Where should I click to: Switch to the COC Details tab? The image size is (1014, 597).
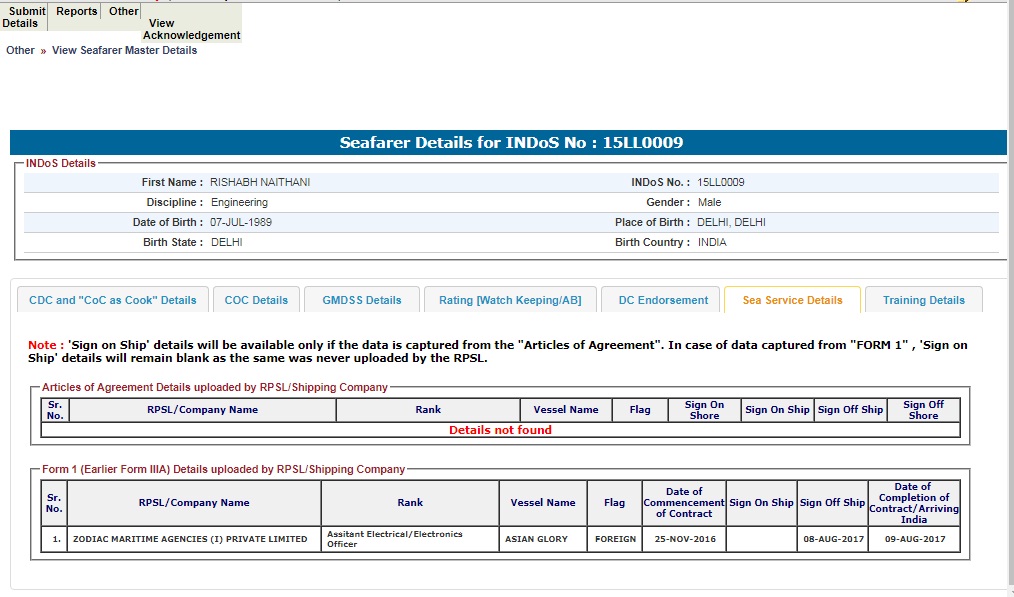click(x=256, y=300)
